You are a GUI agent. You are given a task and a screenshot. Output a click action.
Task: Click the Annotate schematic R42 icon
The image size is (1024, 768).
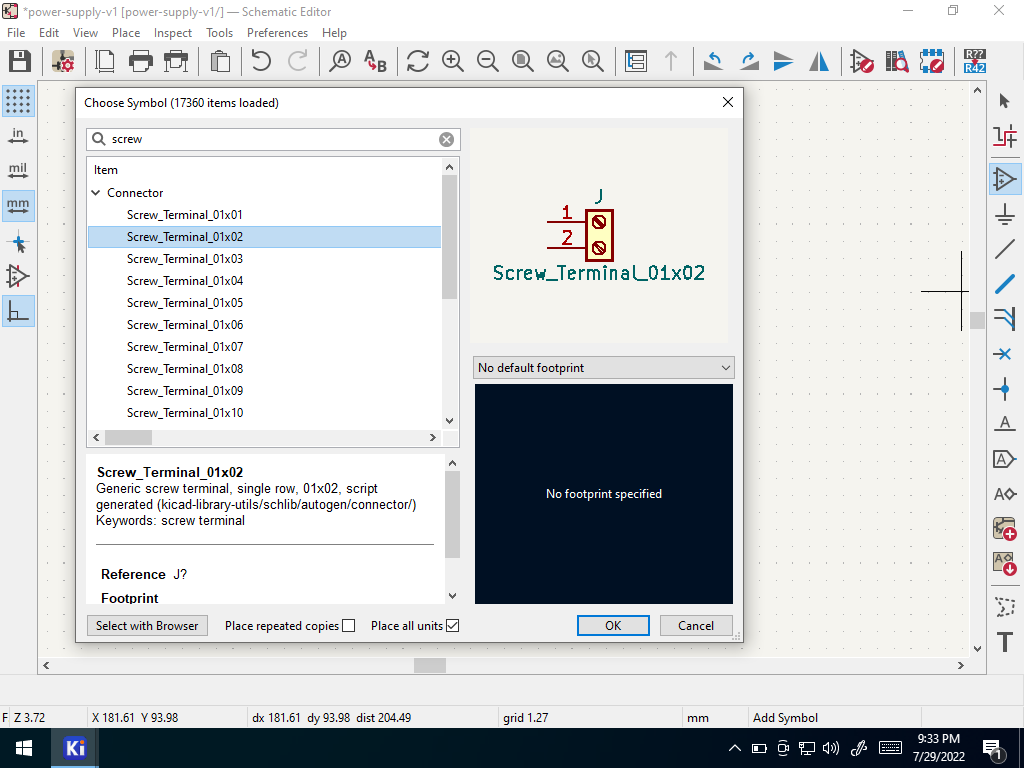click(974, 61)
